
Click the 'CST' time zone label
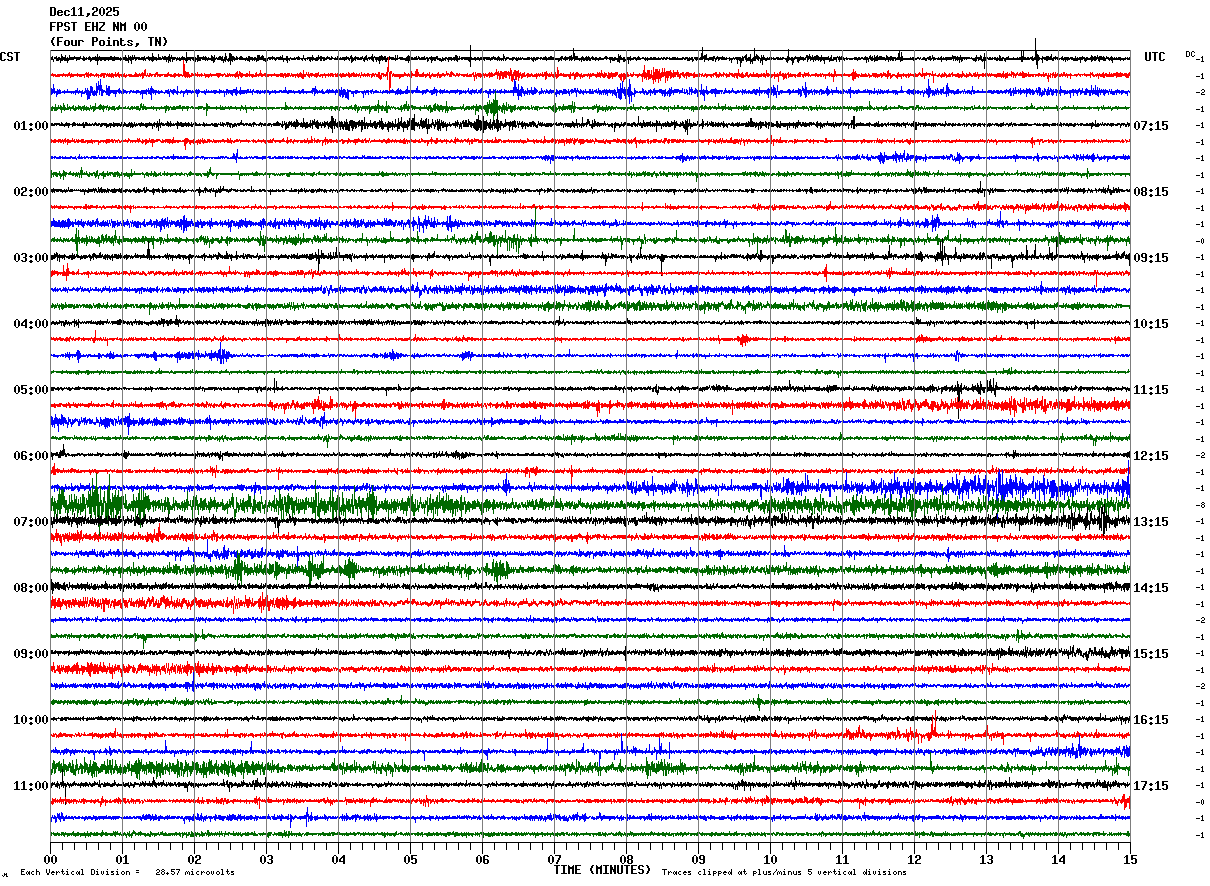pos(10,57)
